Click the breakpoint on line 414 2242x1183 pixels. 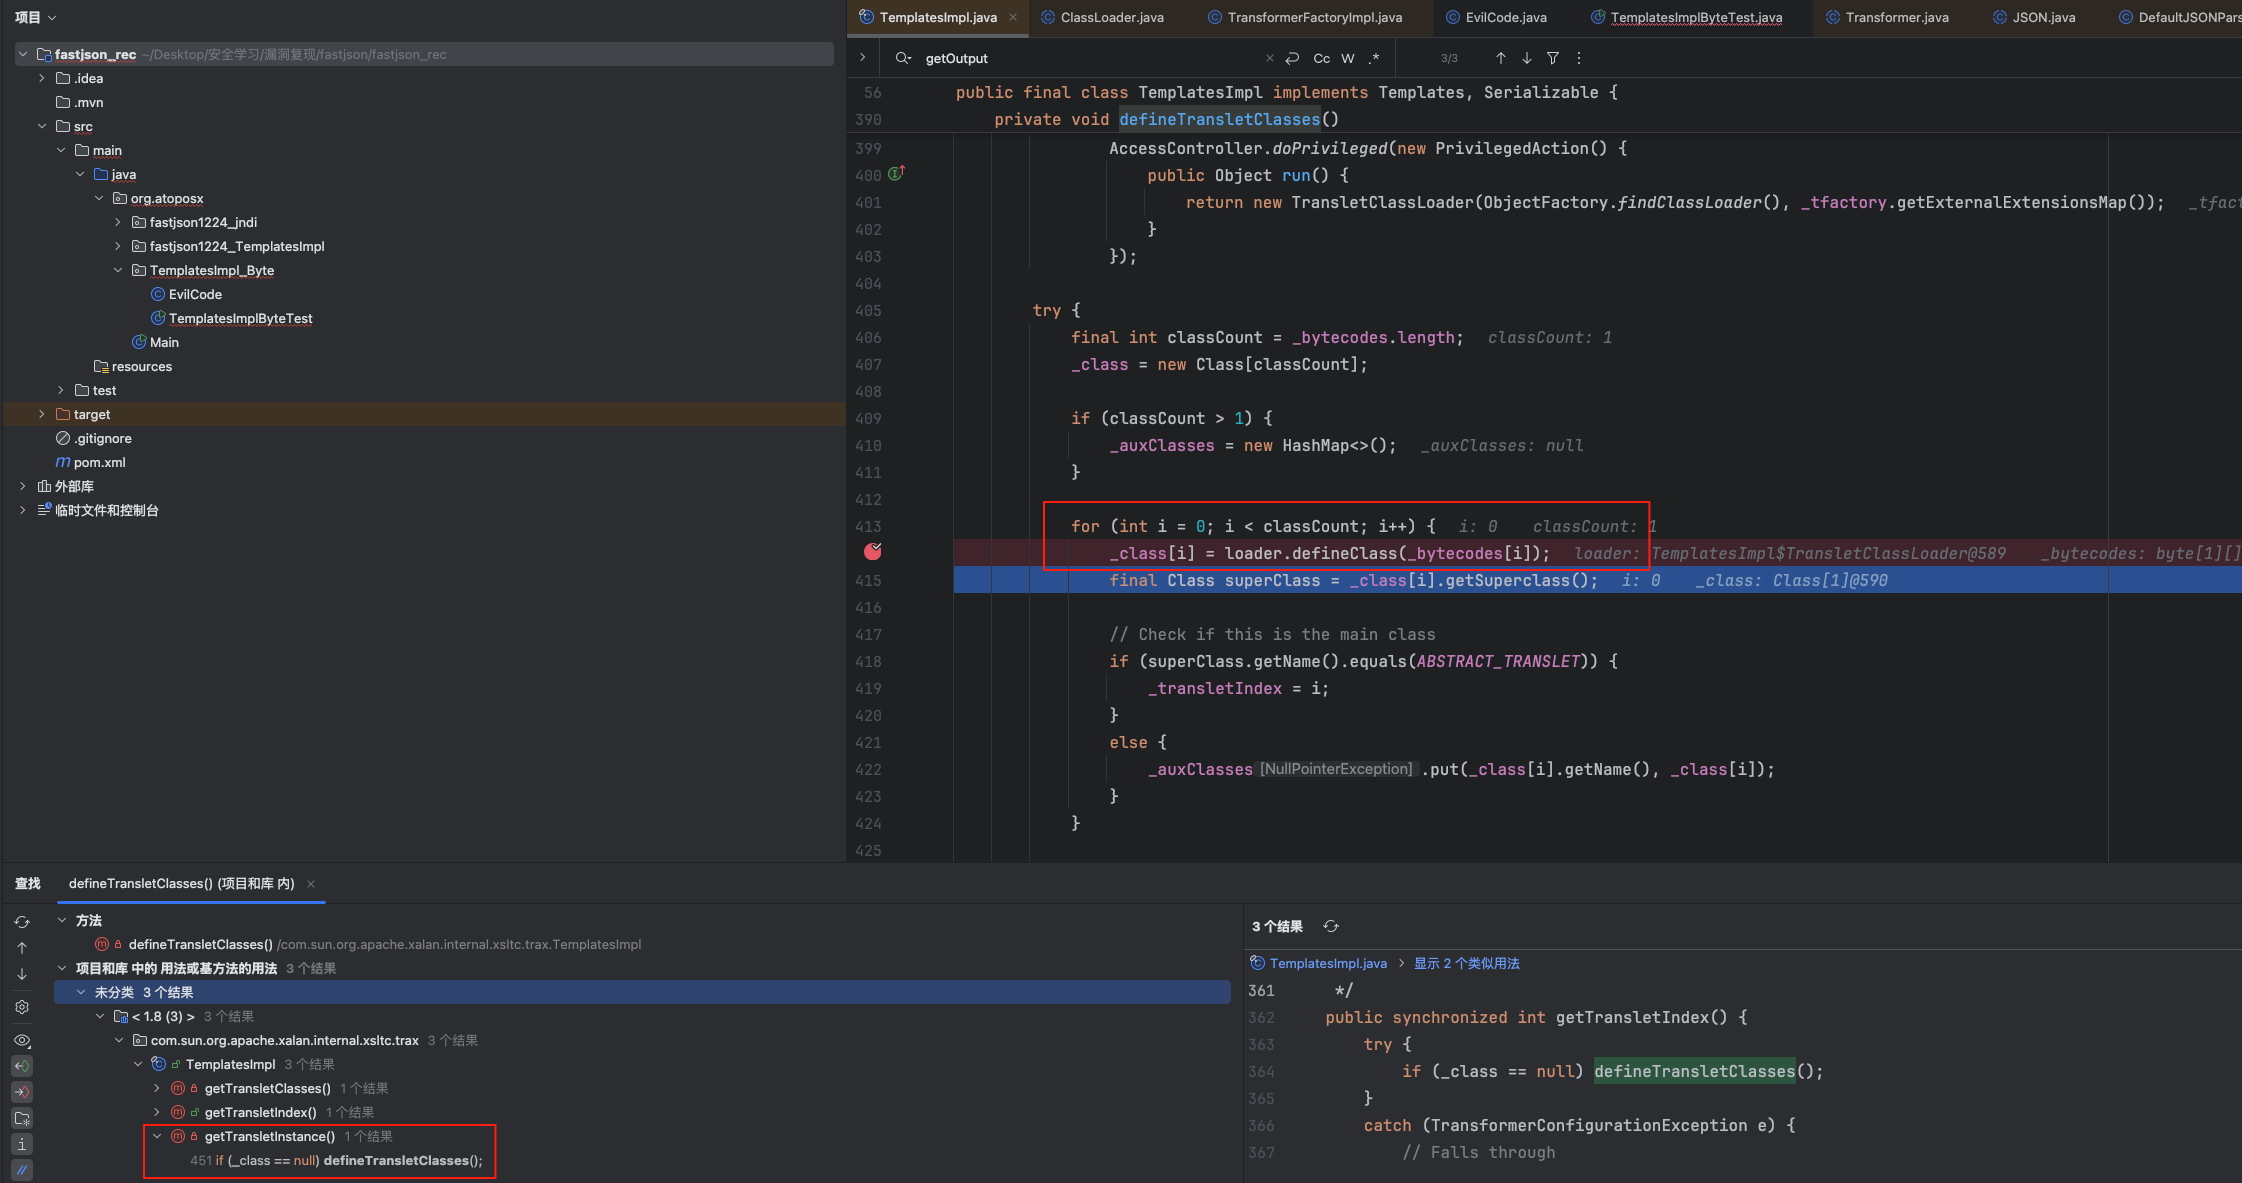point(873,552)
